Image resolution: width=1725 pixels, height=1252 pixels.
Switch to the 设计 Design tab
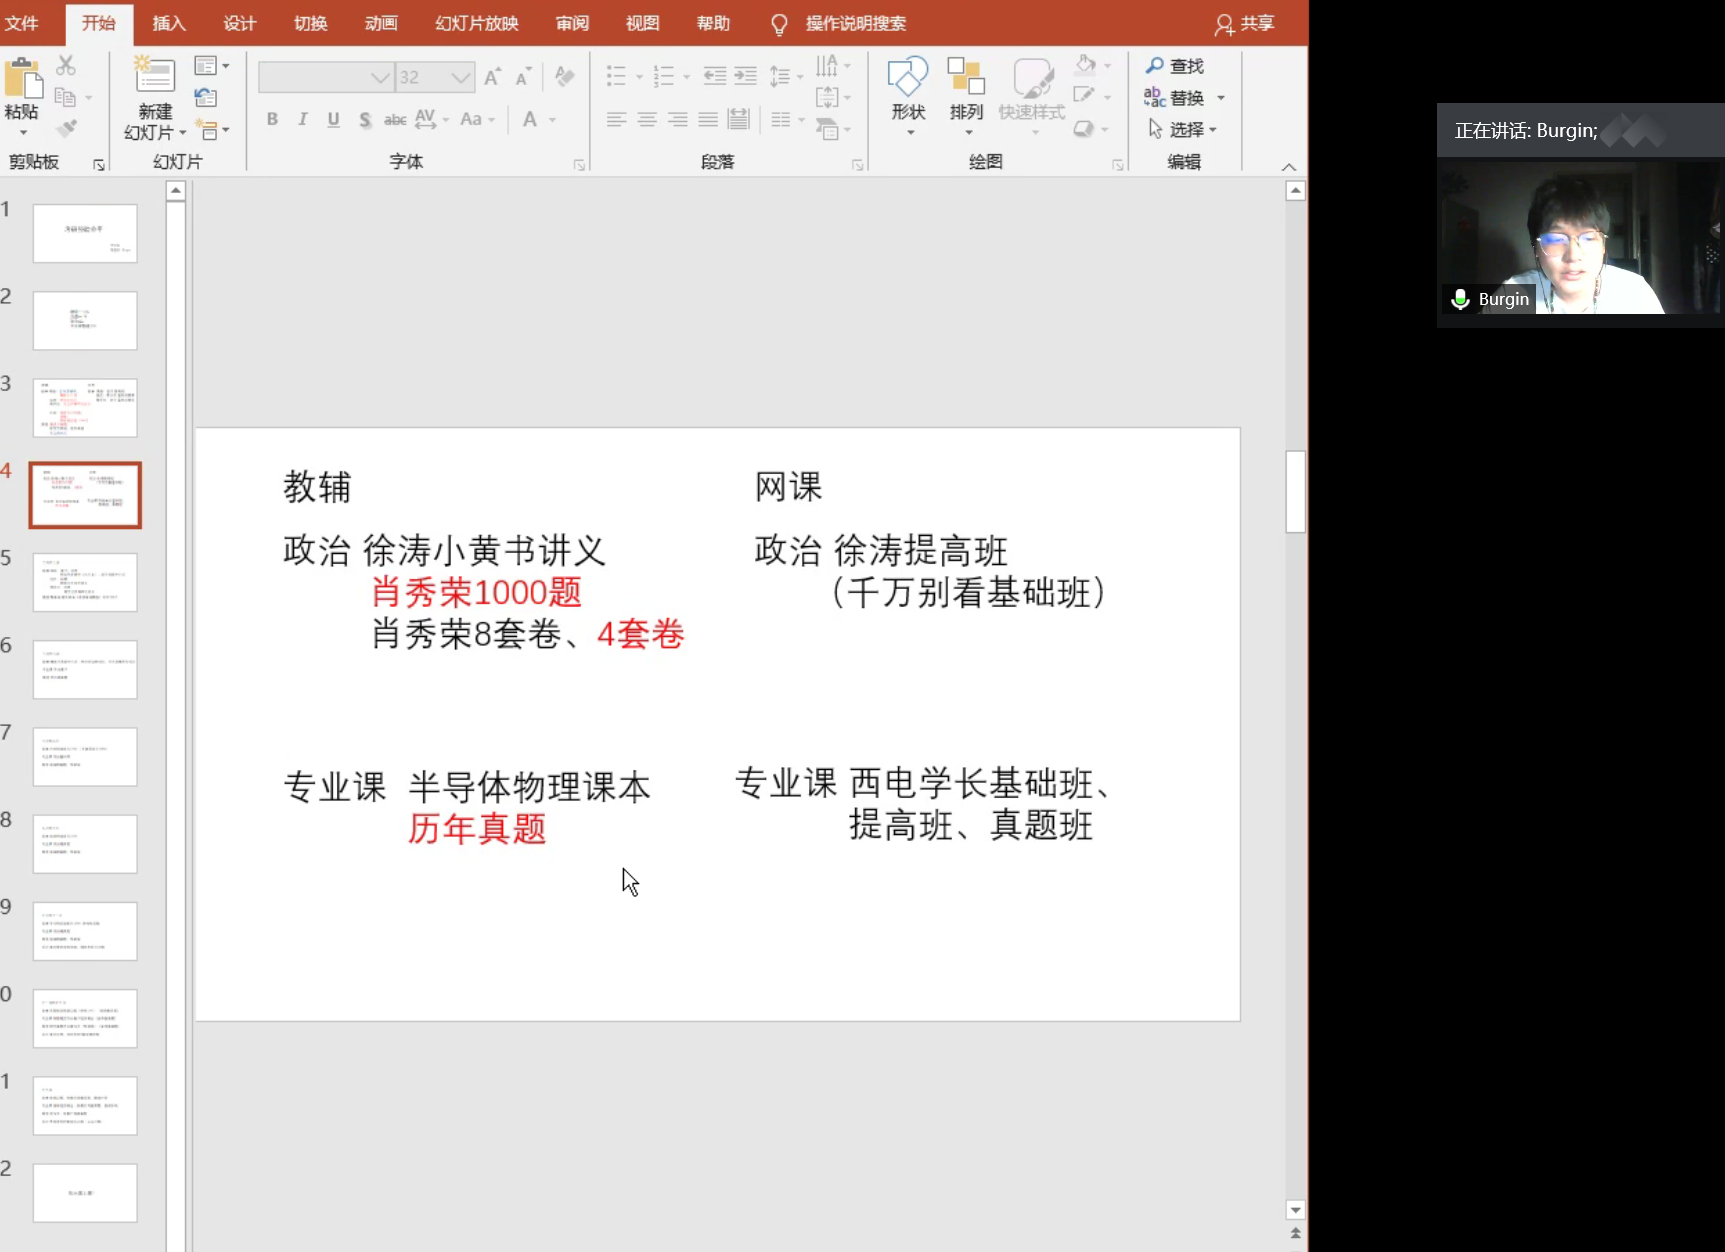[240, 24]
